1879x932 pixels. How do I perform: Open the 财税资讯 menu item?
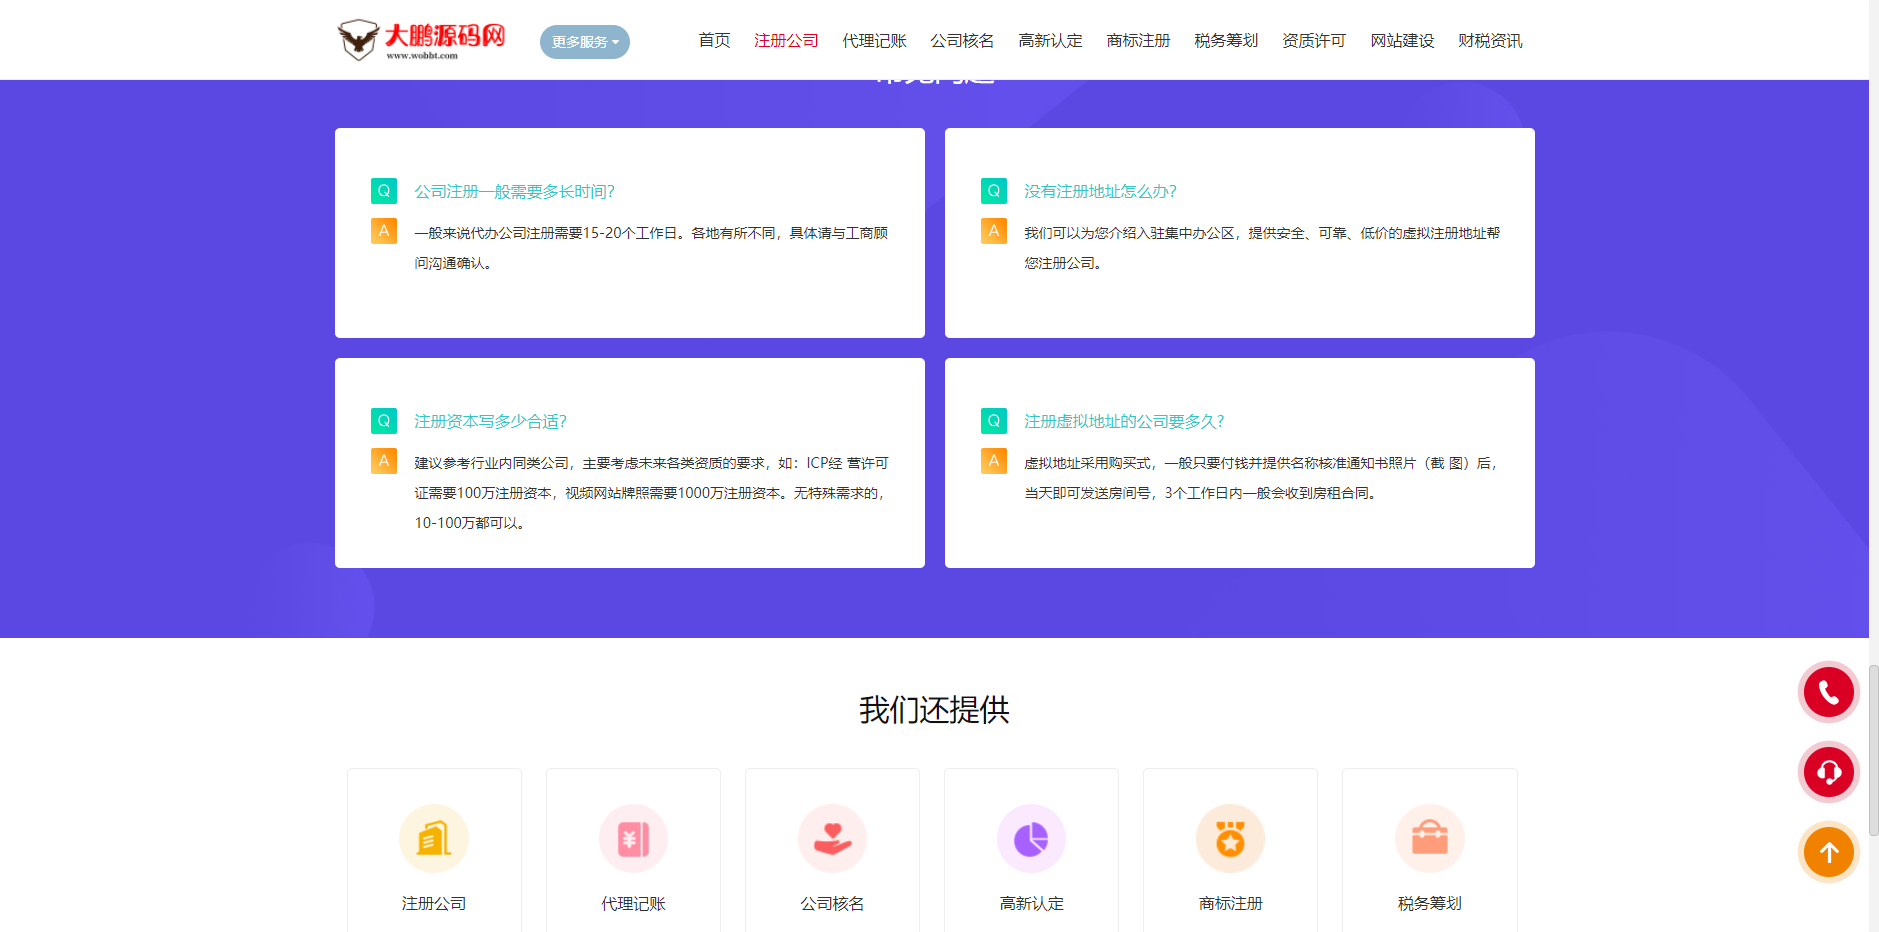click(x=1490, y=41)
